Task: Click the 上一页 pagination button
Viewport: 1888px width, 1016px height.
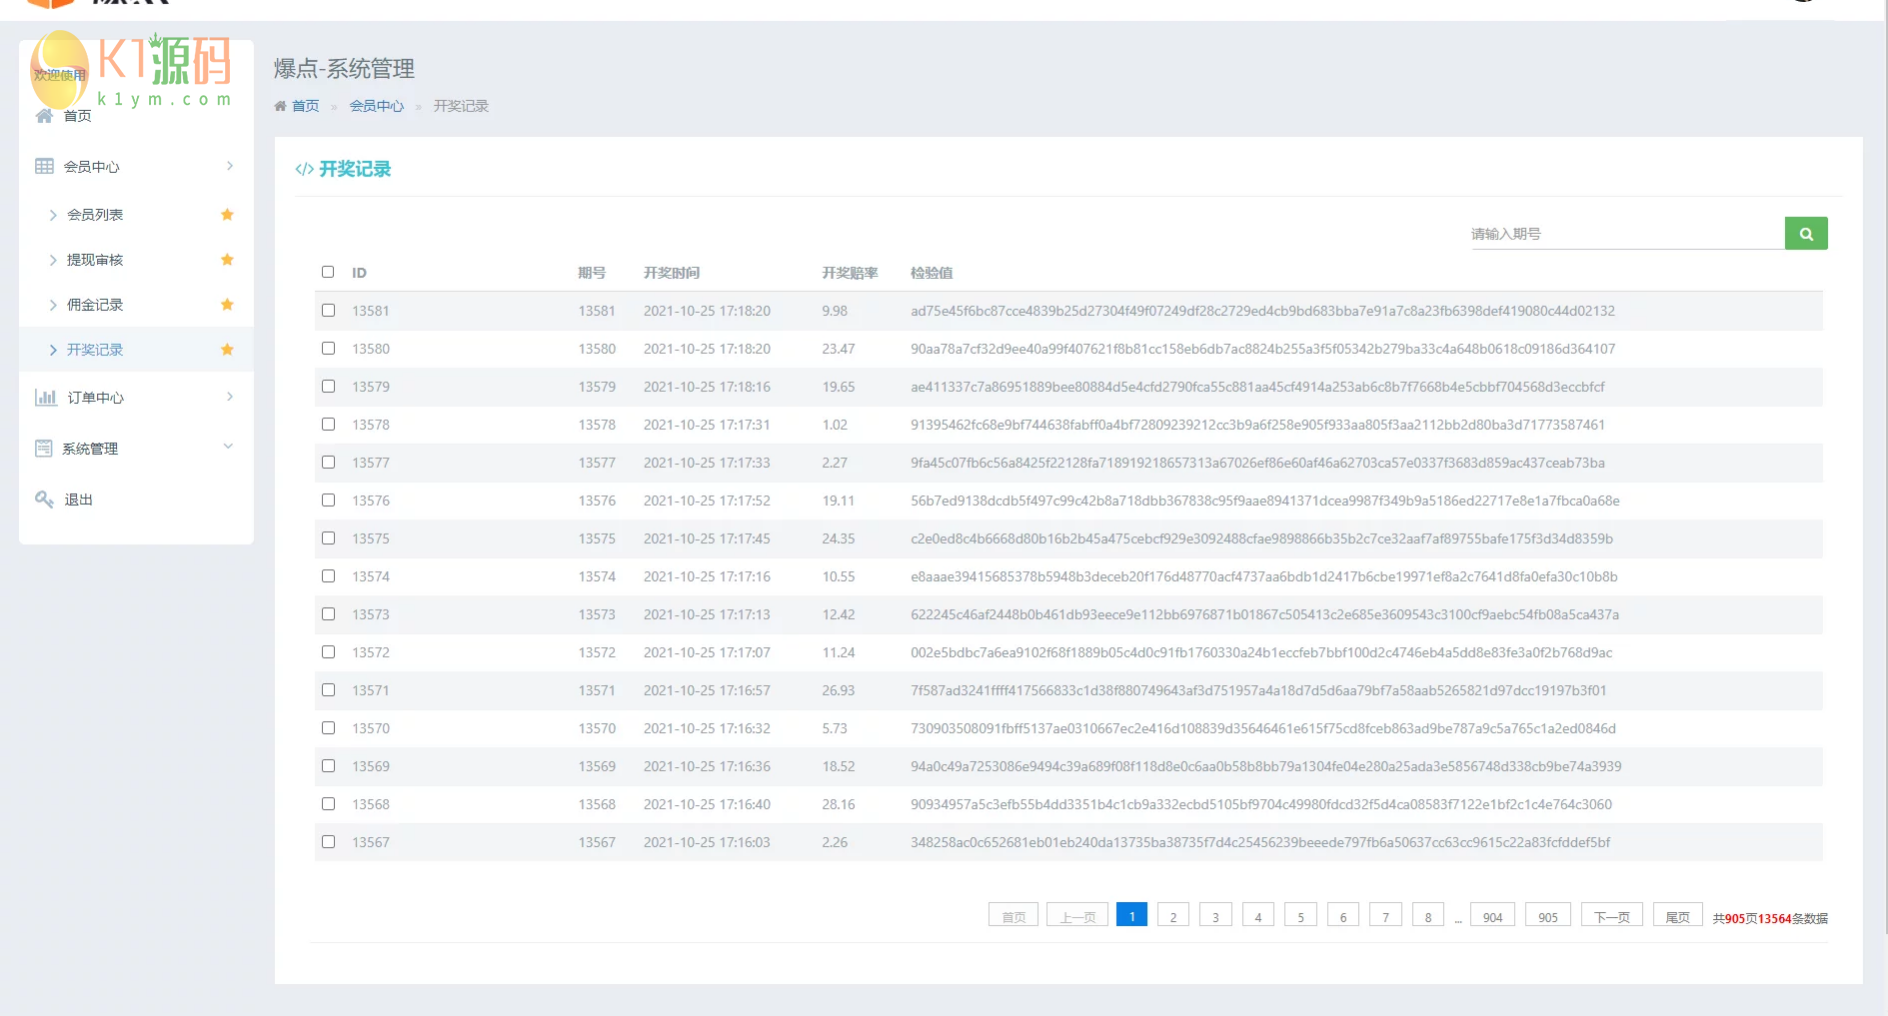Action: 1077,916
